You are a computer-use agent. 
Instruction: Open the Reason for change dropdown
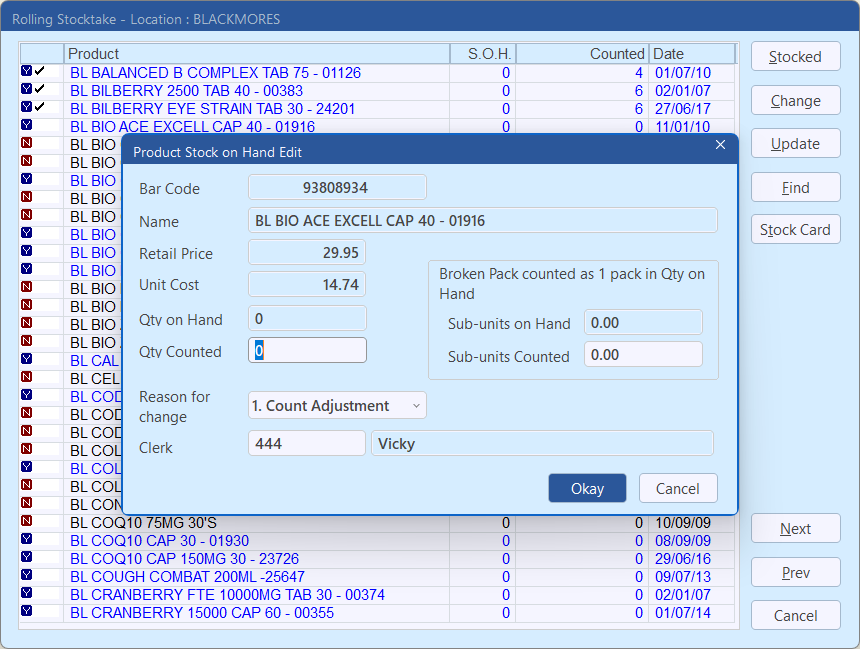point(337,406)
